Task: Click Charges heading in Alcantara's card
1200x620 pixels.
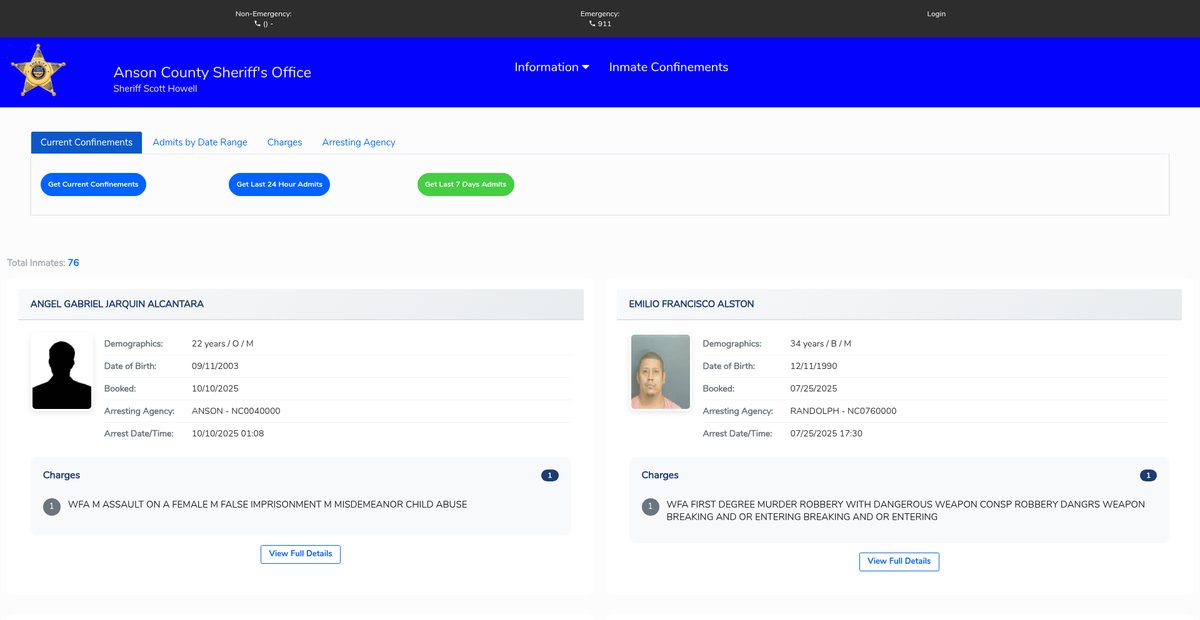Action: pyautogui.click(x=62, y=476)
